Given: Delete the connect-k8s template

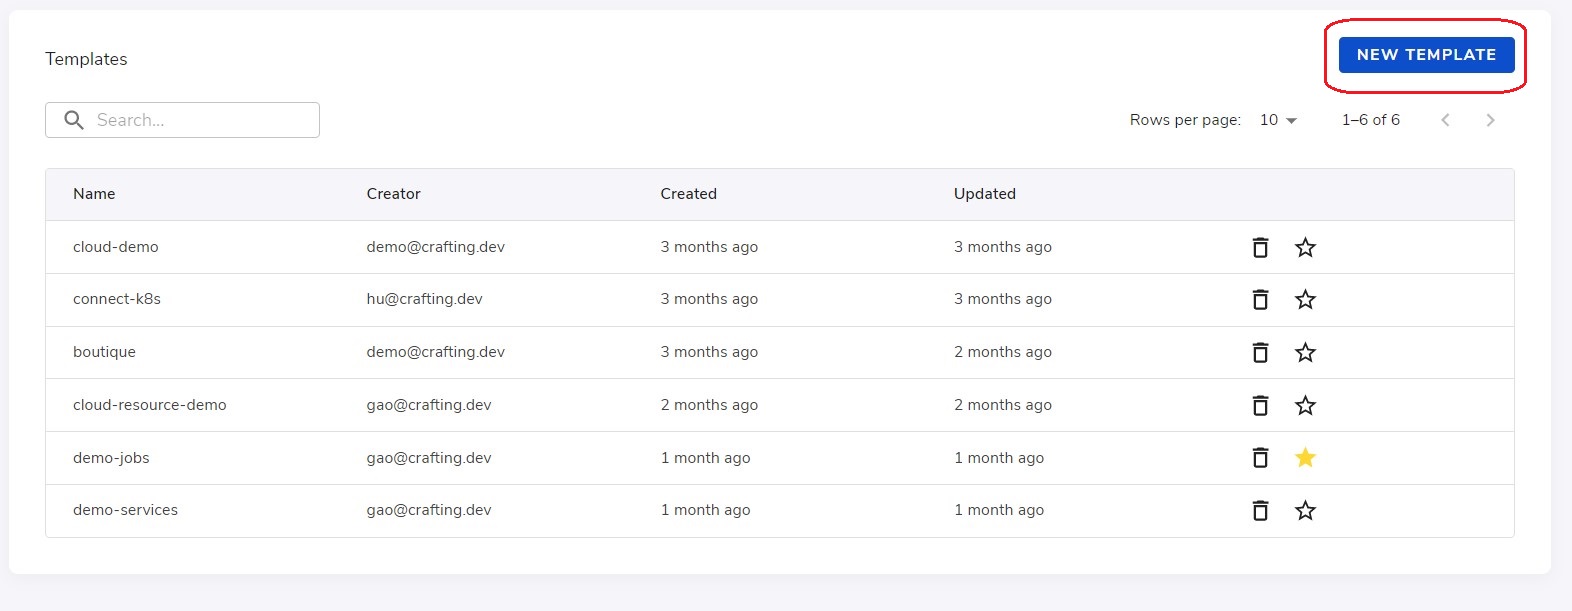Looking at the screenshot, I should (x=1260, y=299).
